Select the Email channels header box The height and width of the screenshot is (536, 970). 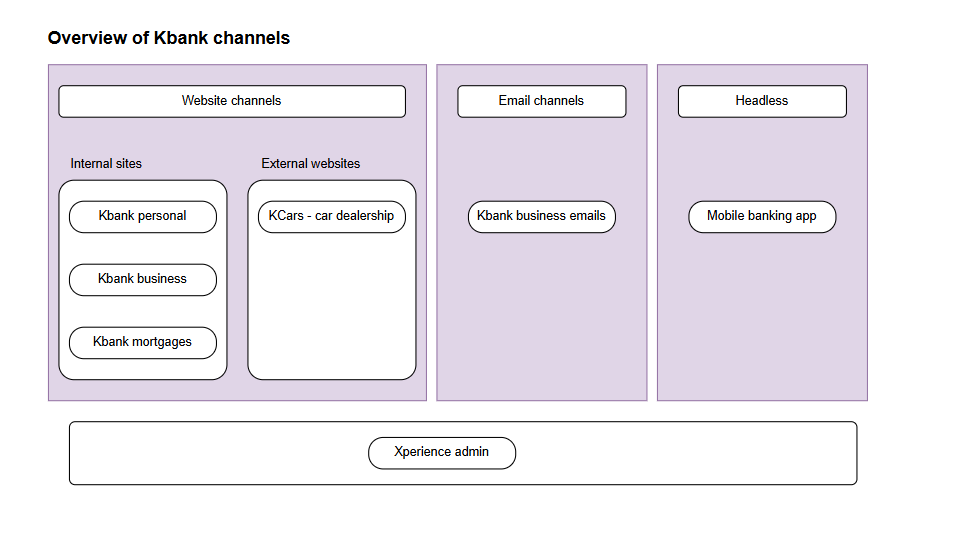[x=541, y=101]
